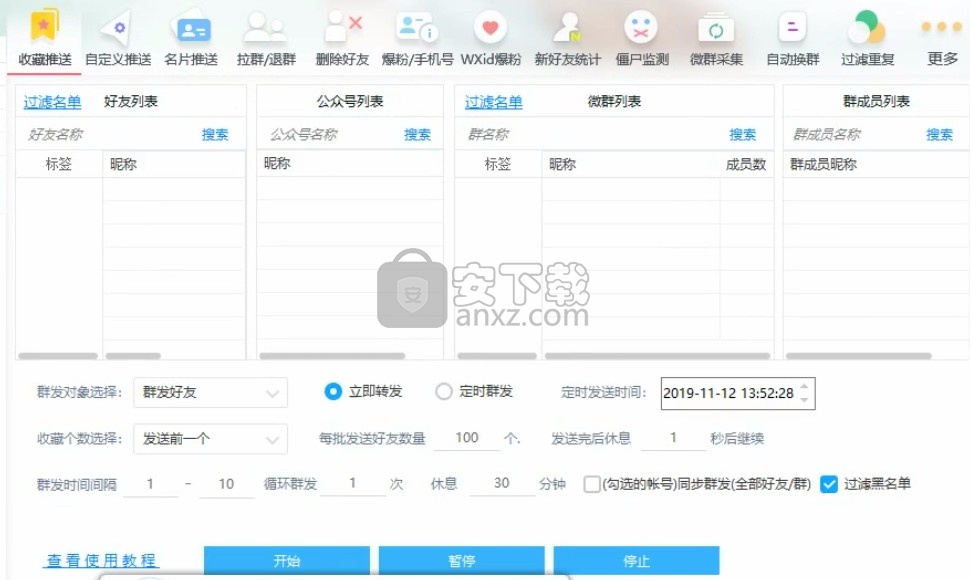The width and height of the screenshot is (970, 580).
Task: Click the 循环群发 count field
Action: click(353, 483)
